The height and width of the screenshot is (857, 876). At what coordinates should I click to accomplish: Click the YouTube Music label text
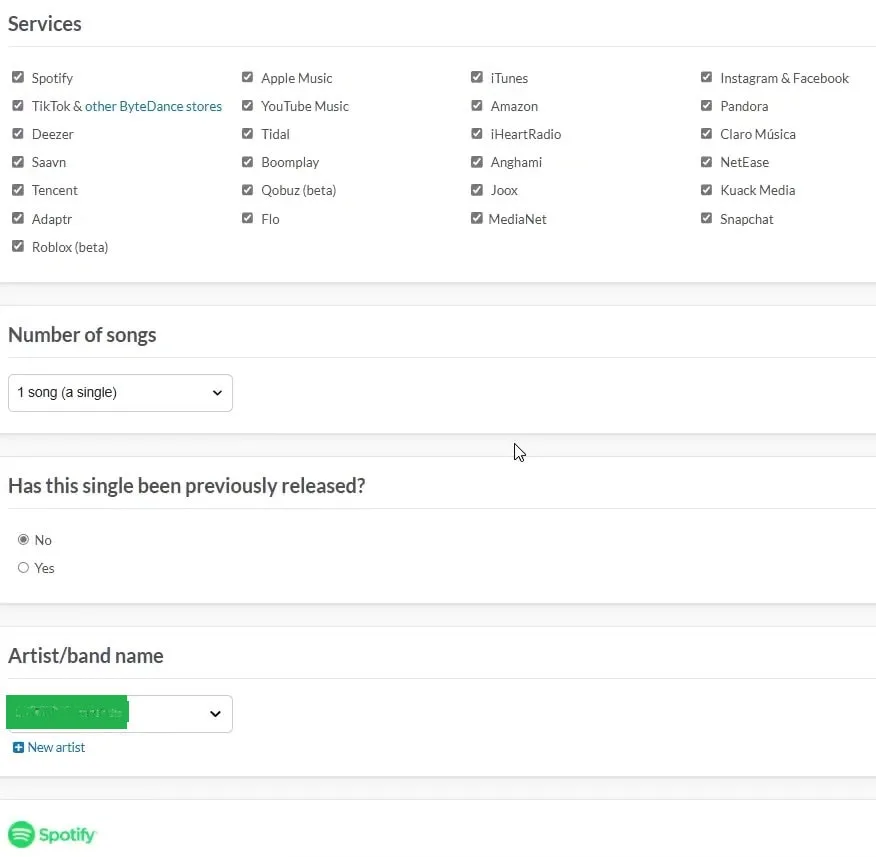[305, 106]
